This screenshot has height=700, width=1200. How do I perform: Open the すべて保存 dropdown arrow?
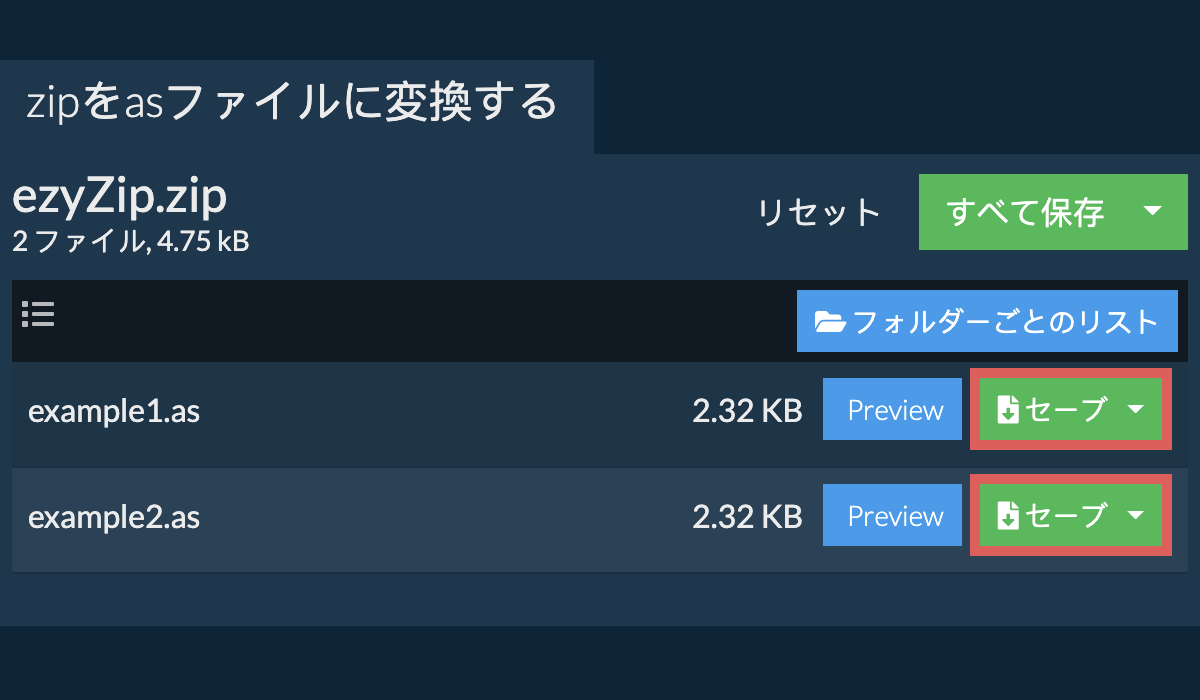(1152, 211)
